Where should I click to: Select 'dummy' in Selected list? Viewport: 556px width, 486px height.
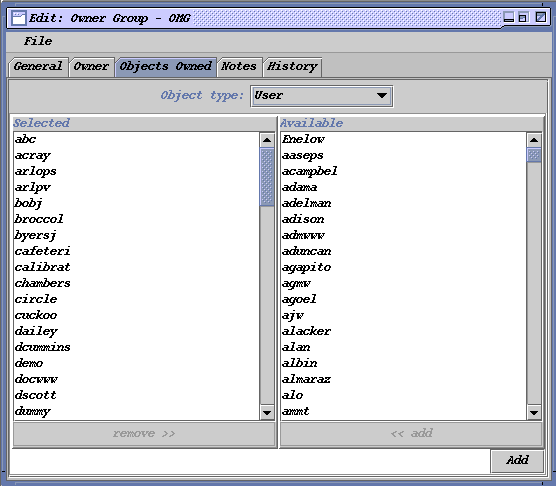click(137, 411)
